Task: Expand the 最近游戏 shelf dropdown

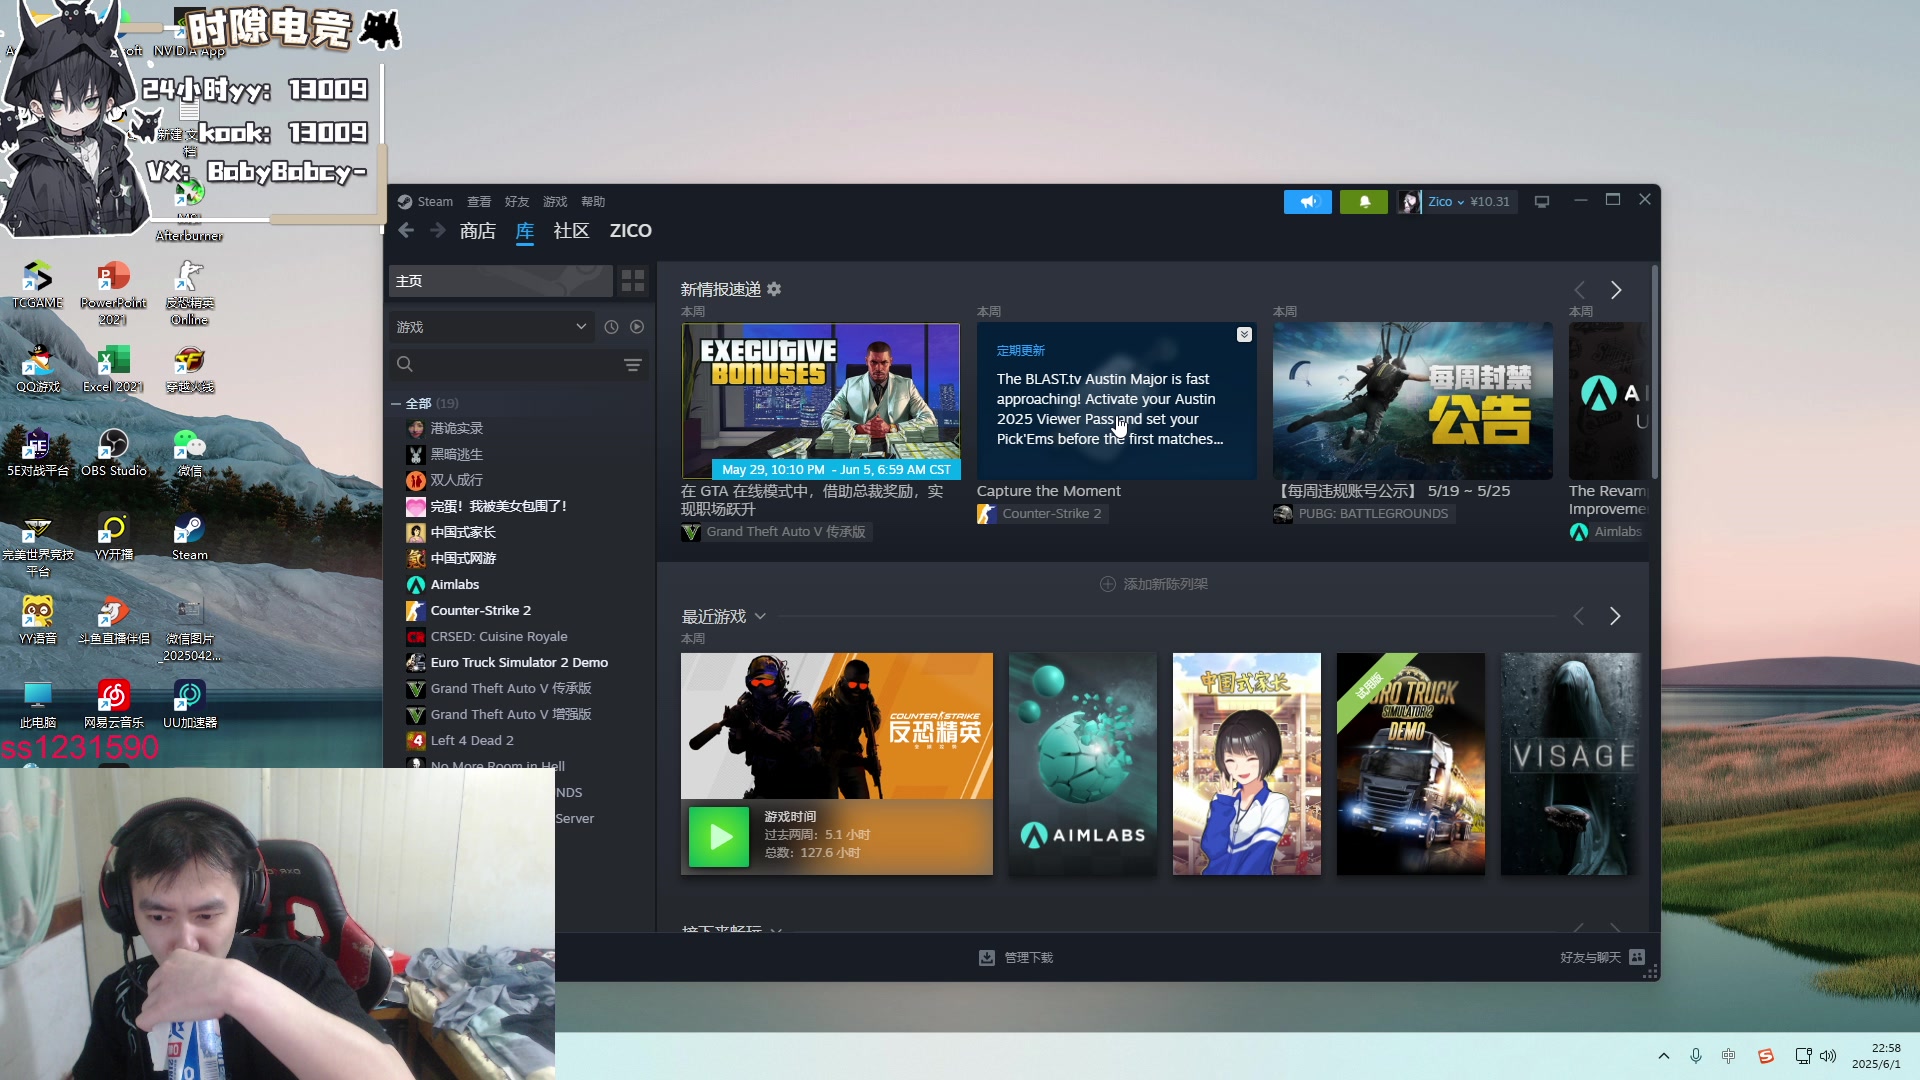Action: point(760,616)
